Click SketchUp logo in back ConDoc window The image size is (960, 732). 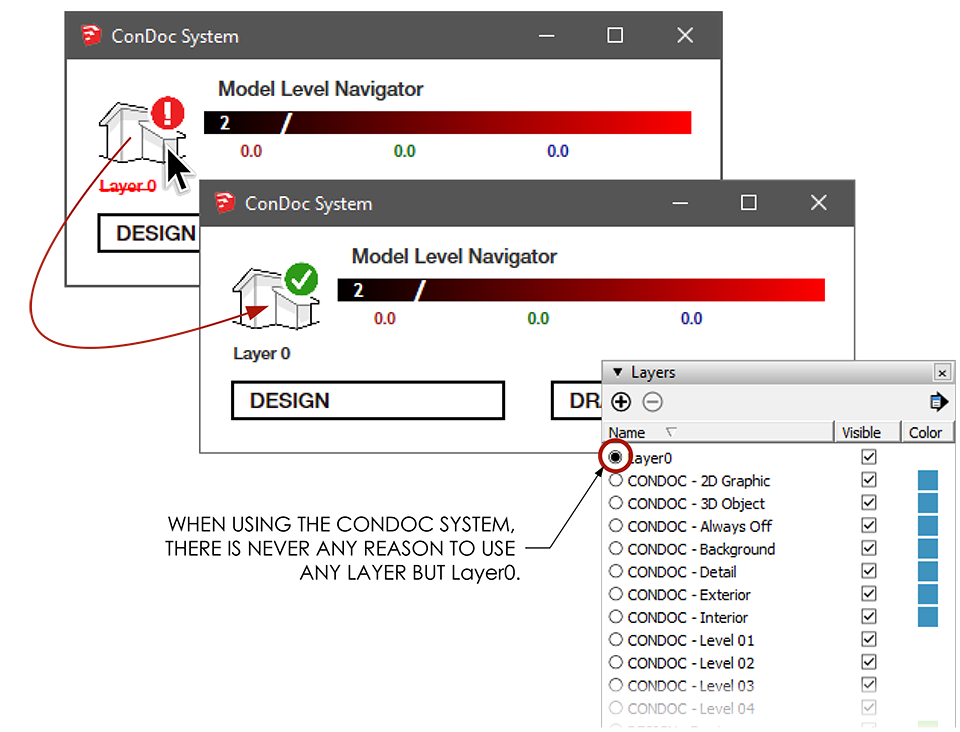91,35
